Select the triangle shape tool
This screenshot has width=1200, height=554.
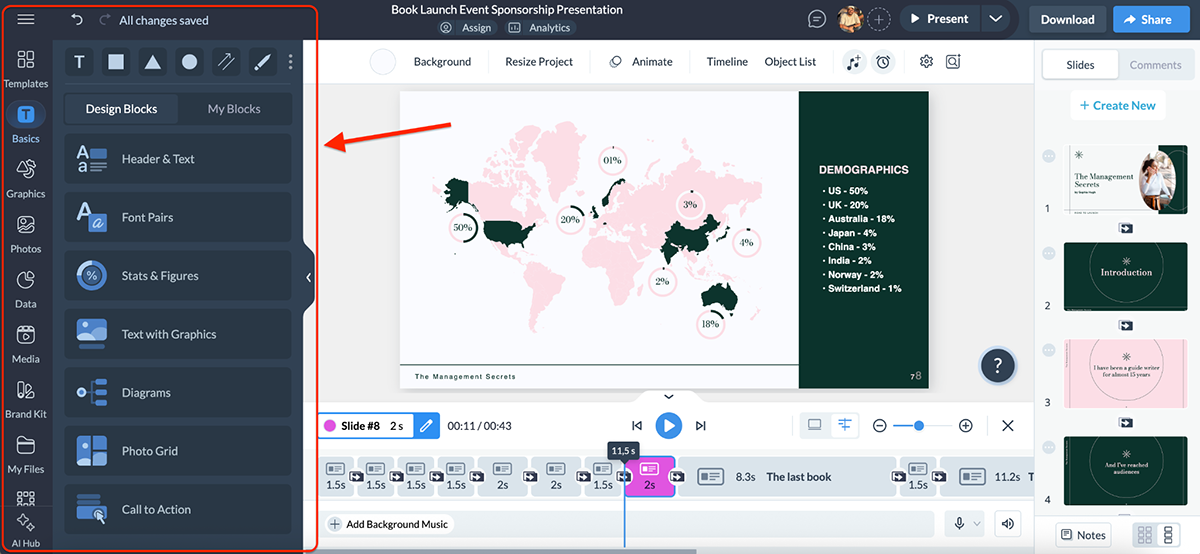pyautogui.click(x=152, y=62)
